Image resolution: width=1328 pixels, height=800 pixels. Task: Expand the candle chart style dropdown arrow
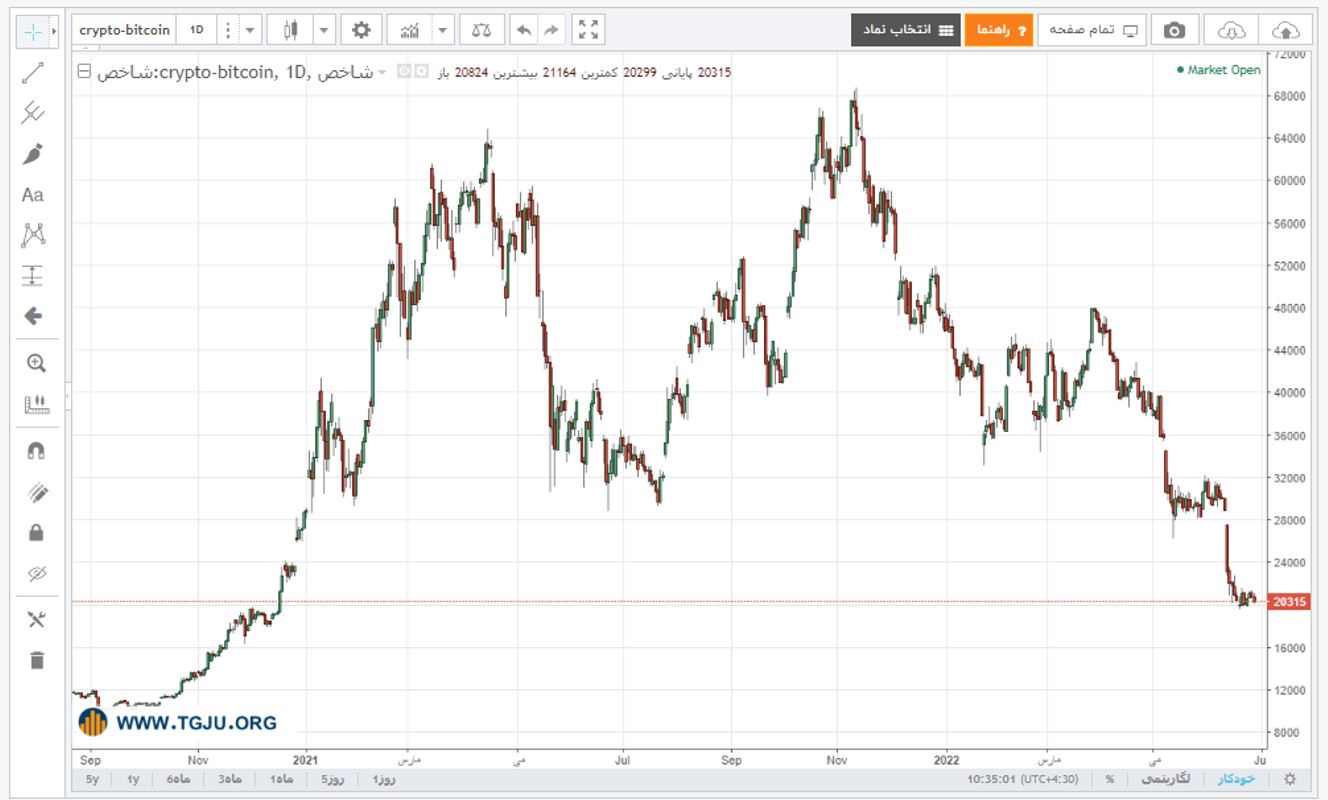coord(324,30)
